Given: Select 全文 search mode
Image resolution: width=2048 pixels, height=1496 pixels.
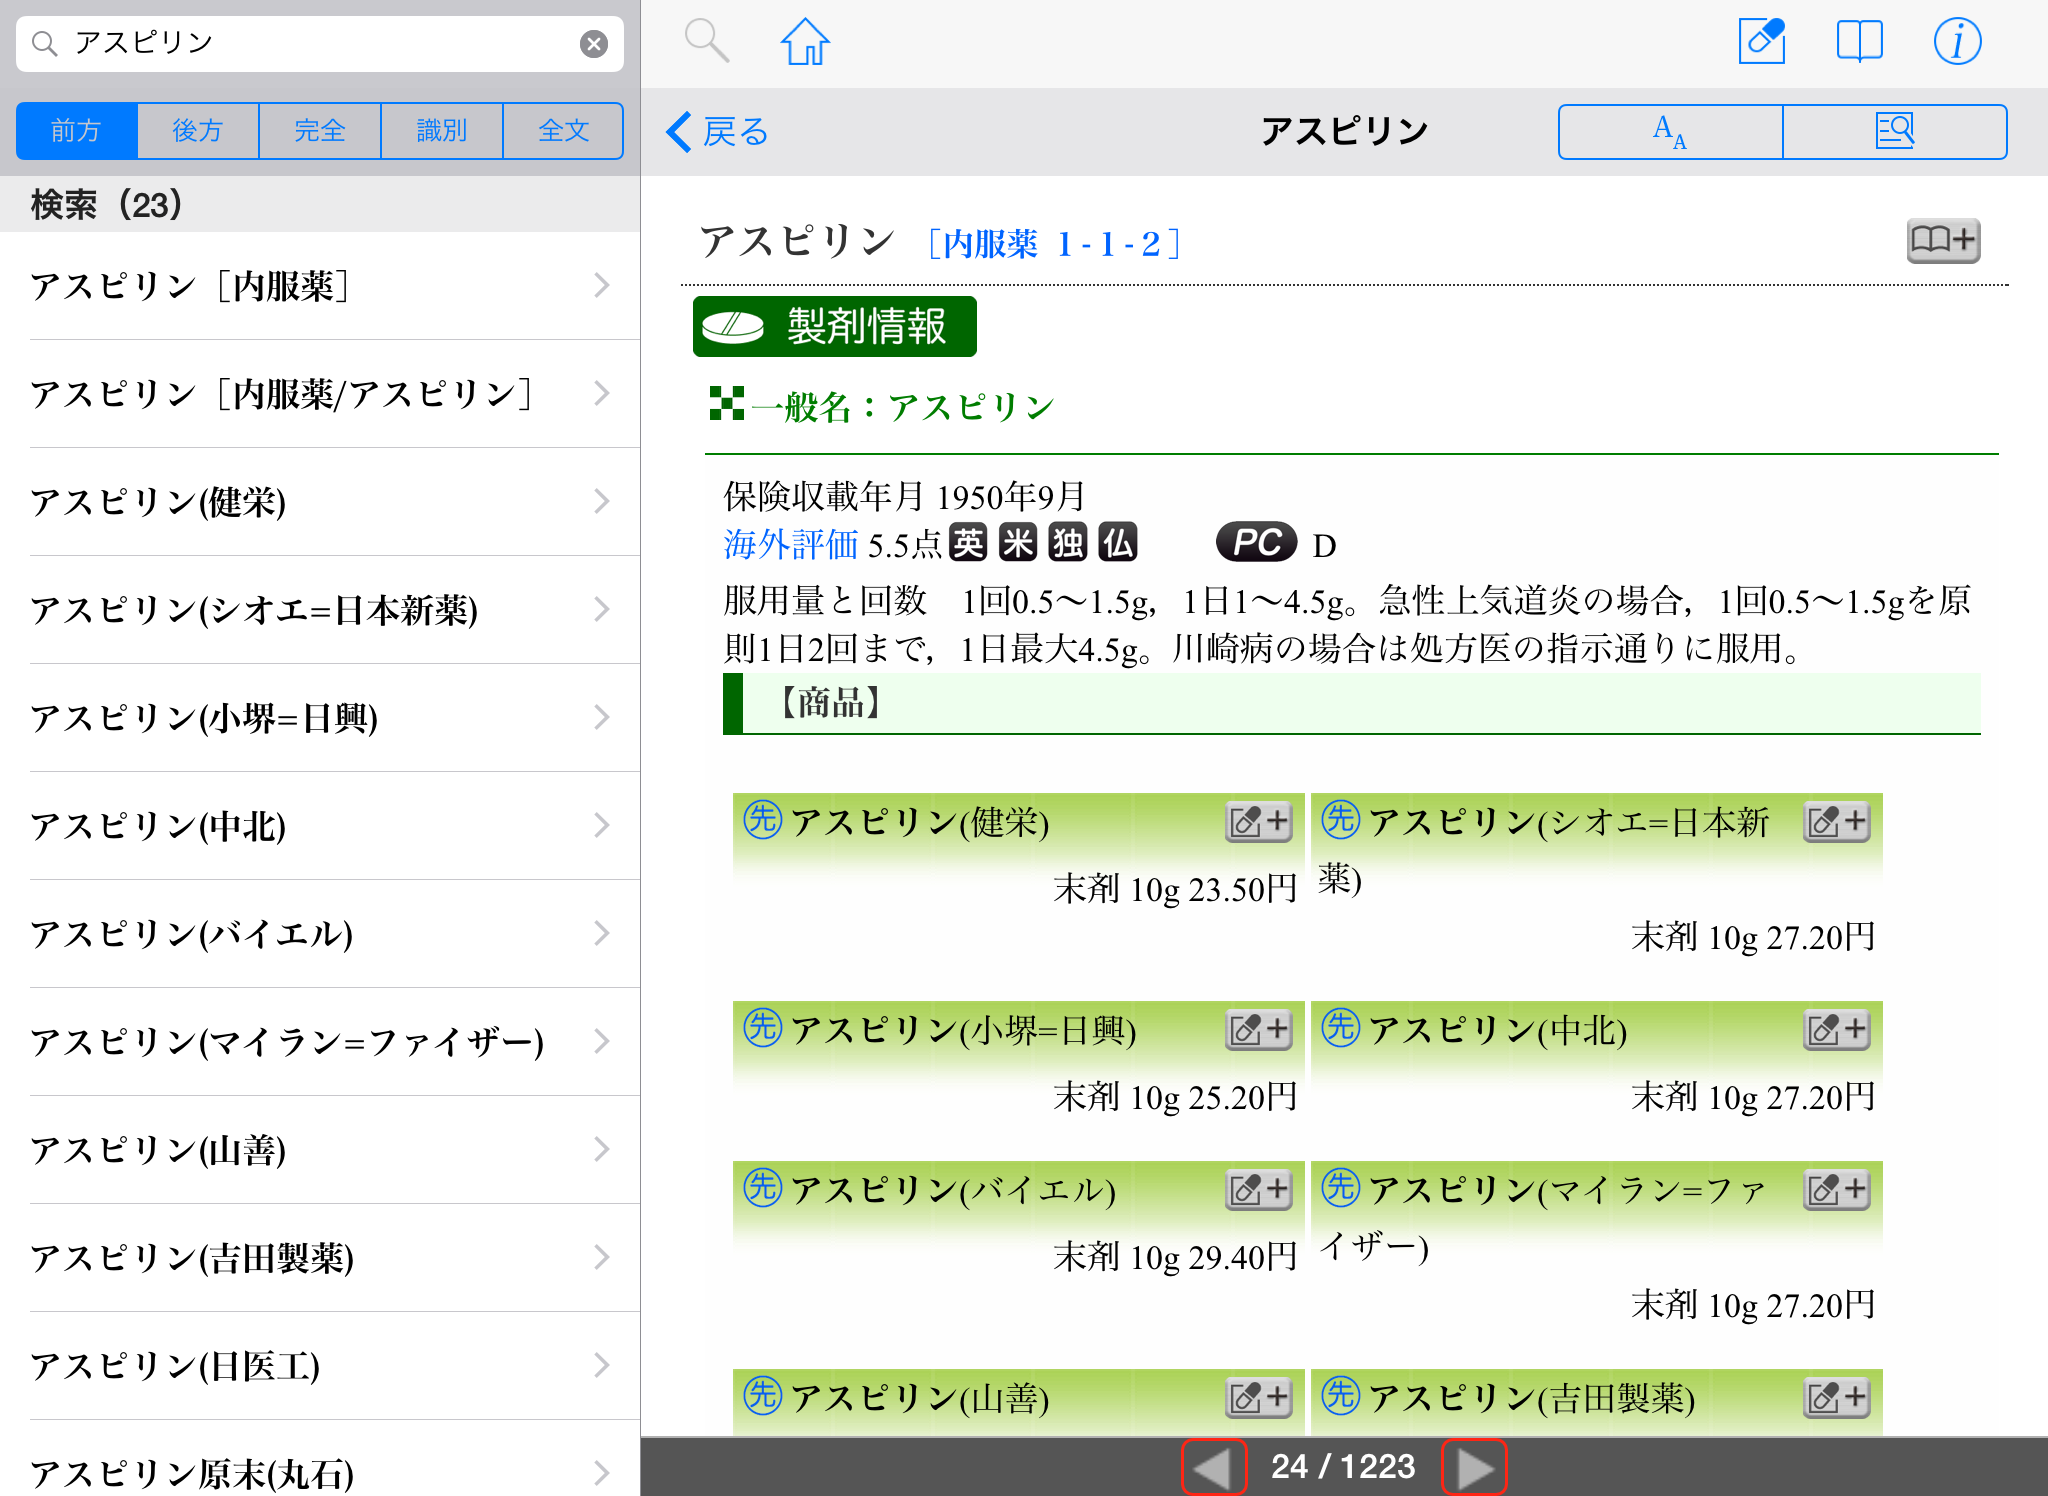Looking at the screenshot, I should pos(563,131).
